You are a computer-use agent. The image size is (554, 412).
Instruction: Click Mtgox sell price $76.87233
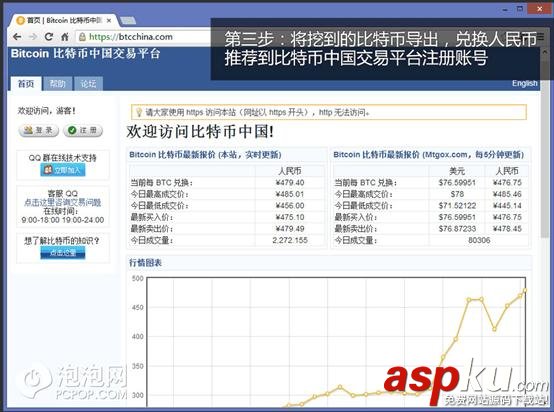[457, 229]
